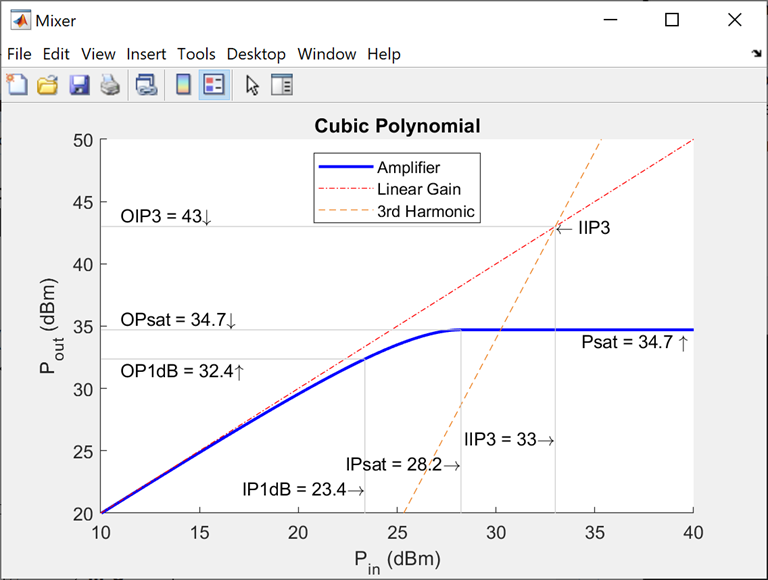Open the Help menu
The image size is (768, 580).
384,54
